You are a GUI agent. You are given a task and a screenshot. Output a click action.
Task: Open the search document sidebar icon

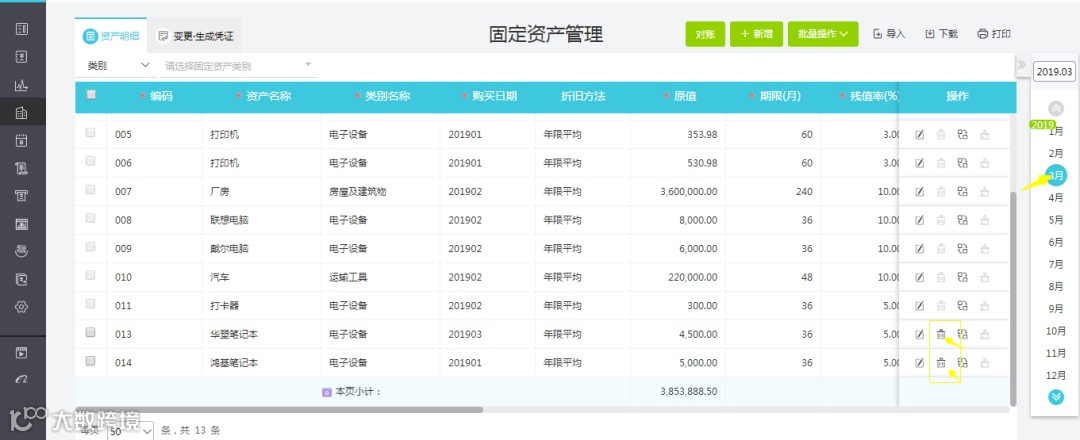click(21, 279)
